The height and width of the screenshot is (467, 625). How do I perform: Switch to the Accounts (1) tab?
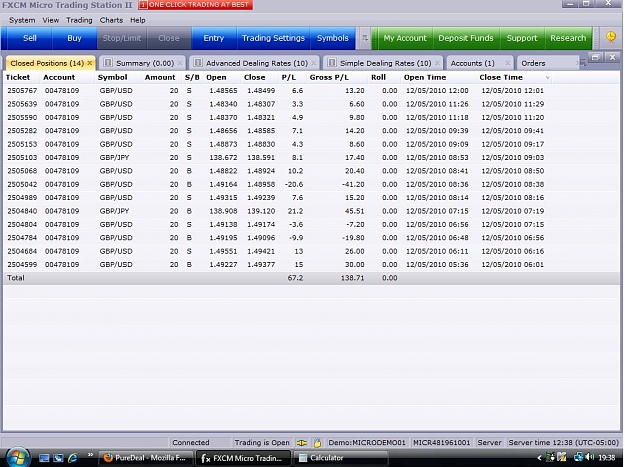(x=472, y=63)
